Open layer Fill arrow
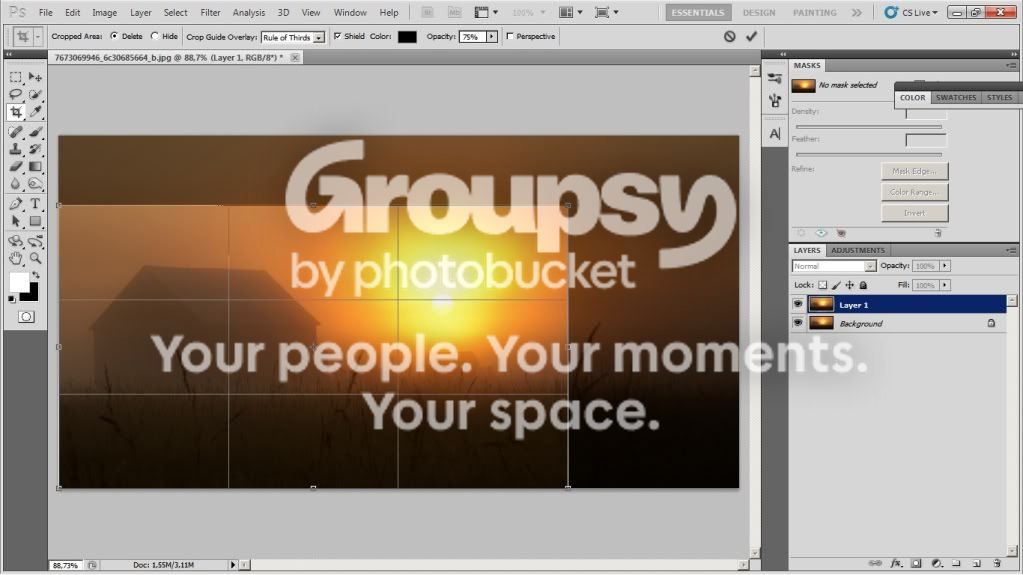 pos(945,285)
